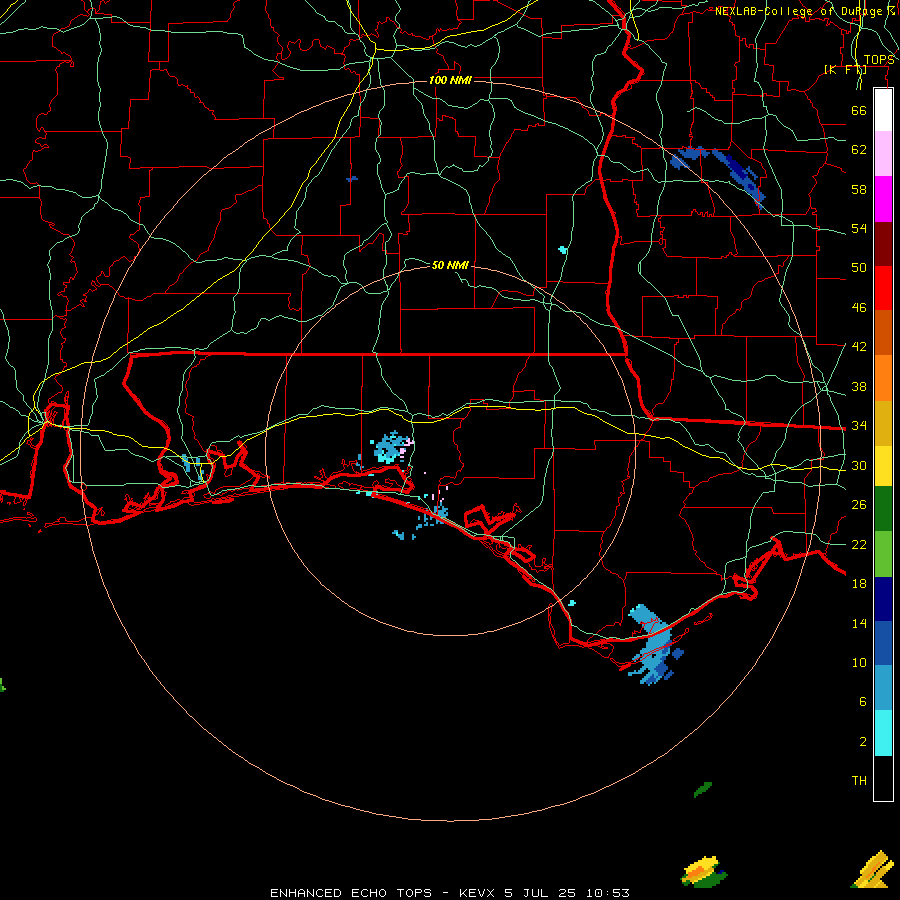Click the K FT units label
This screenshot has width=900, height=900.
845,70
